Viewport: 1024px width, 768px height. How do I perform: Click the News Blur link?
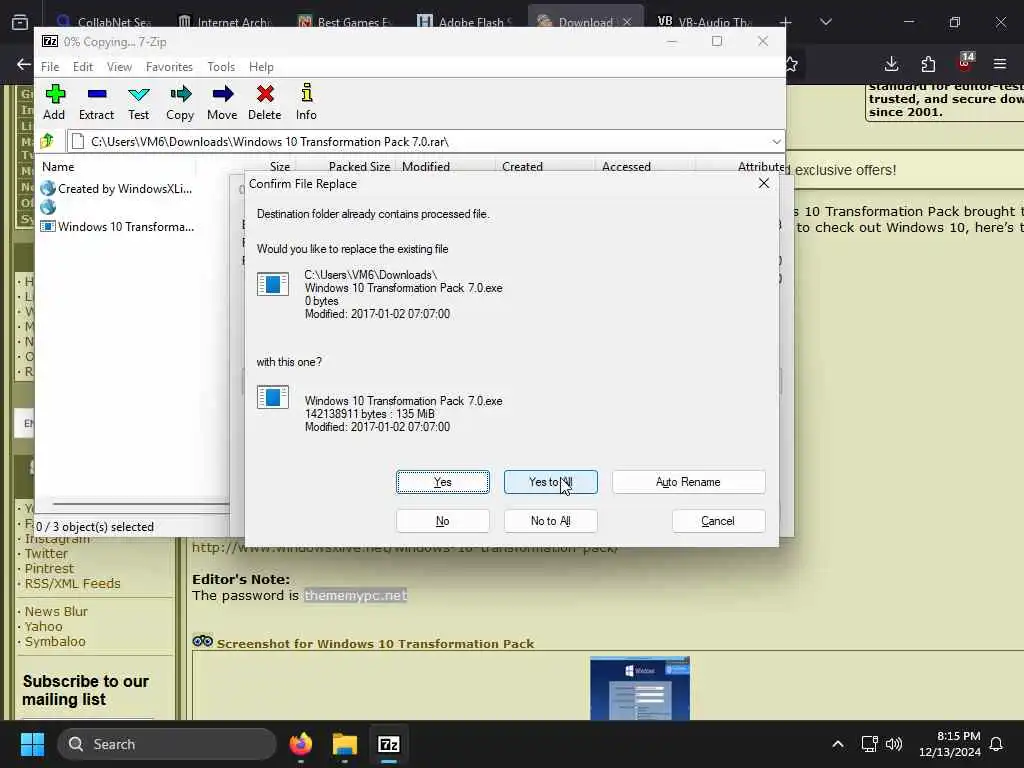pos(56,611)
